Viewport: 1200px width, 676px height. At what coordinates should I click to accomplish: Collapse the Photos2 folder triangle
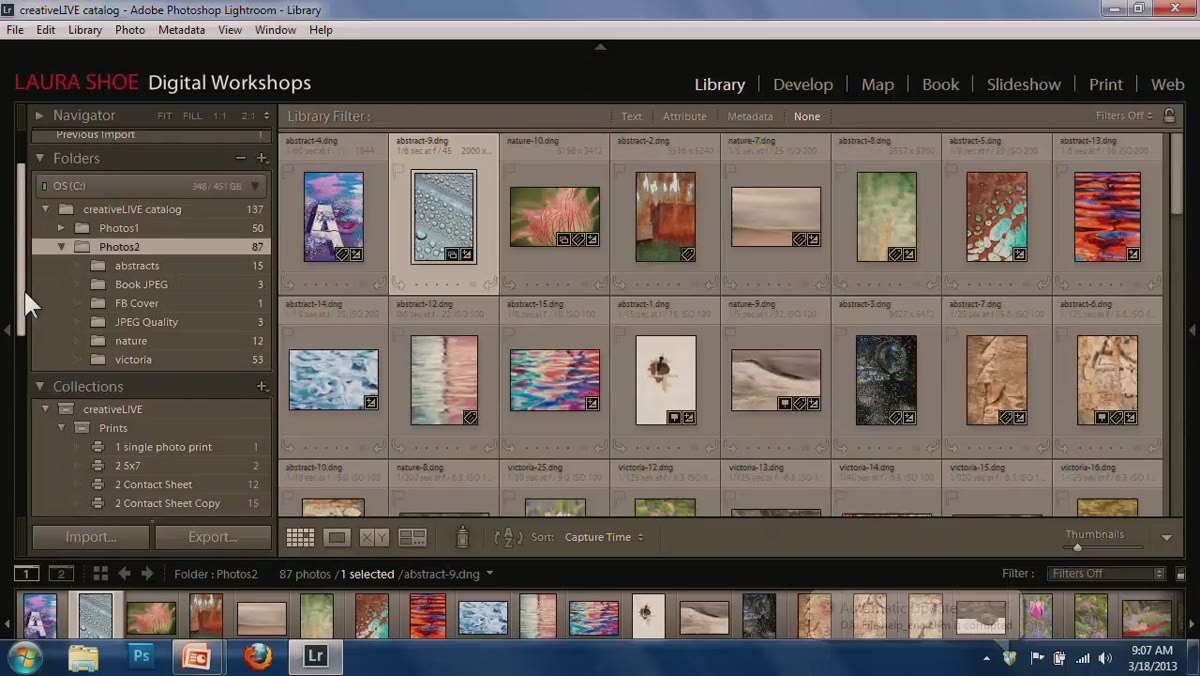point(61,247)
